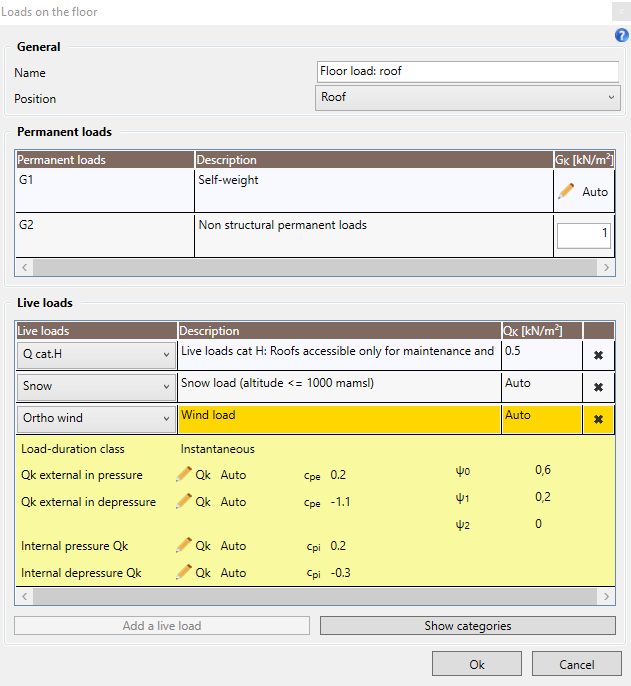This screenshot has height=686, width=631.
Task: Click left arrow of permanent loads scrollbar
Action: click(25, 267)
